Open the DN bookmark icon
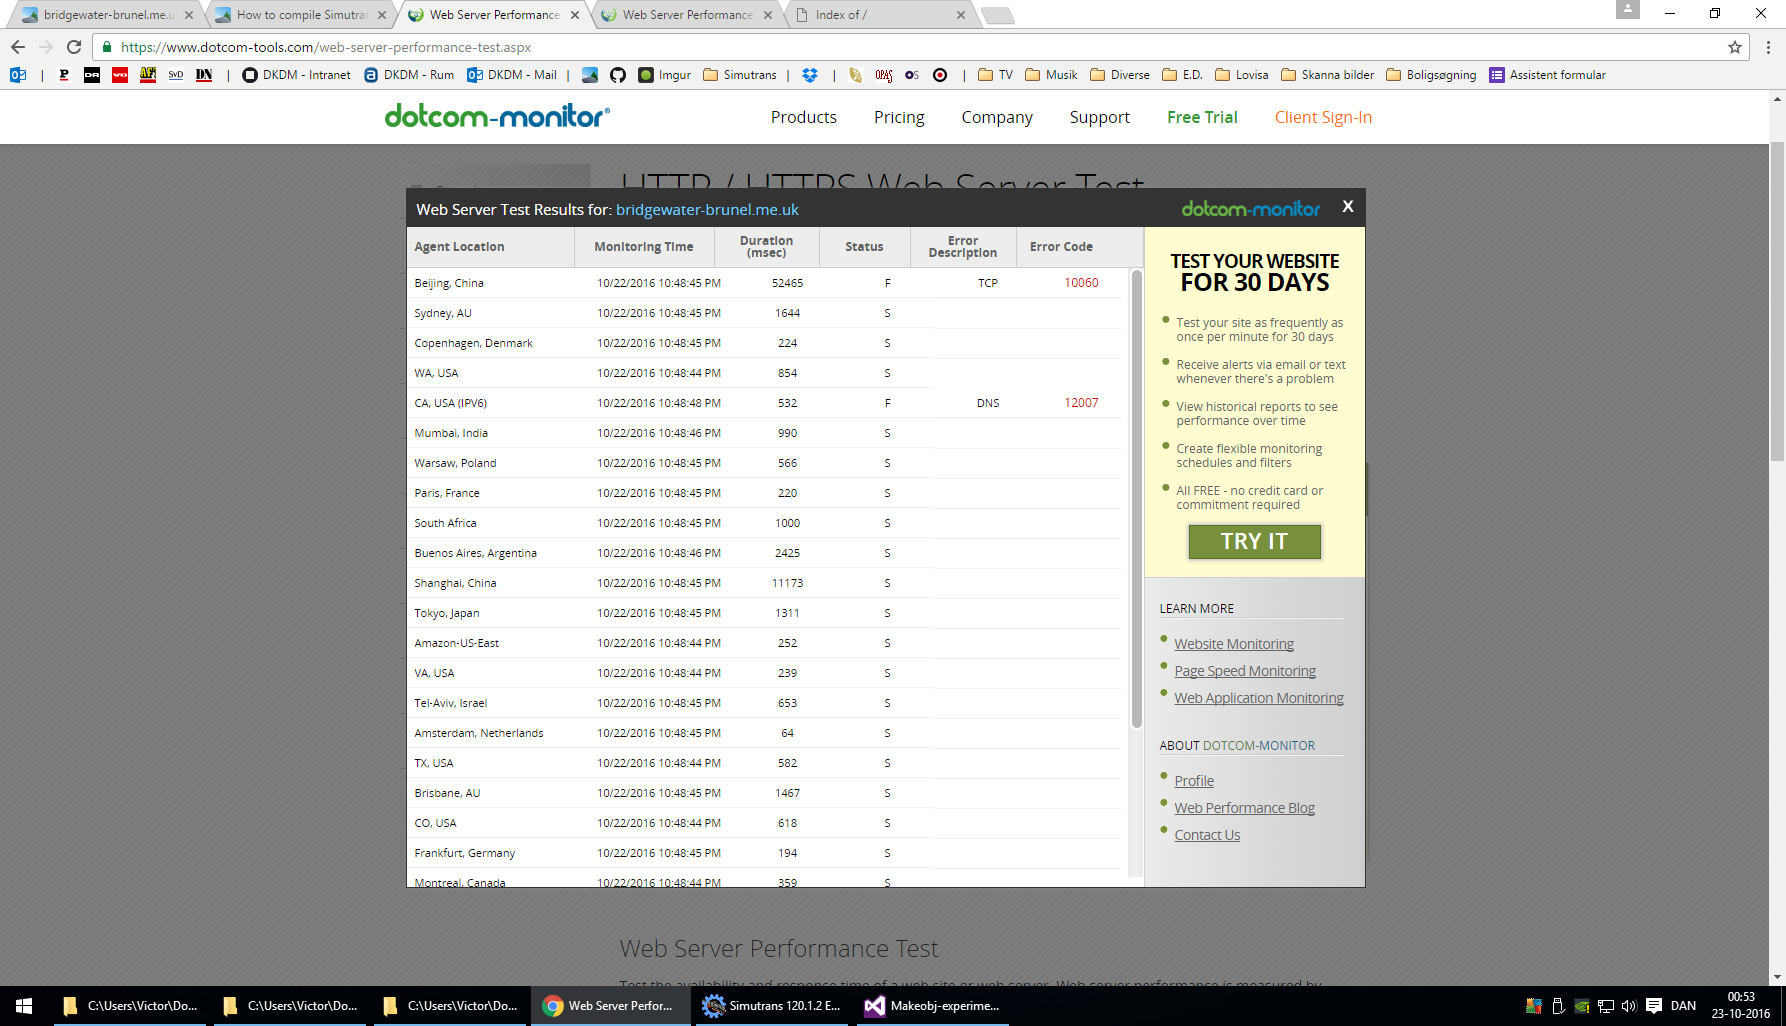The height and width of the screenshot is (1026, 1786). tap(204, 75)
